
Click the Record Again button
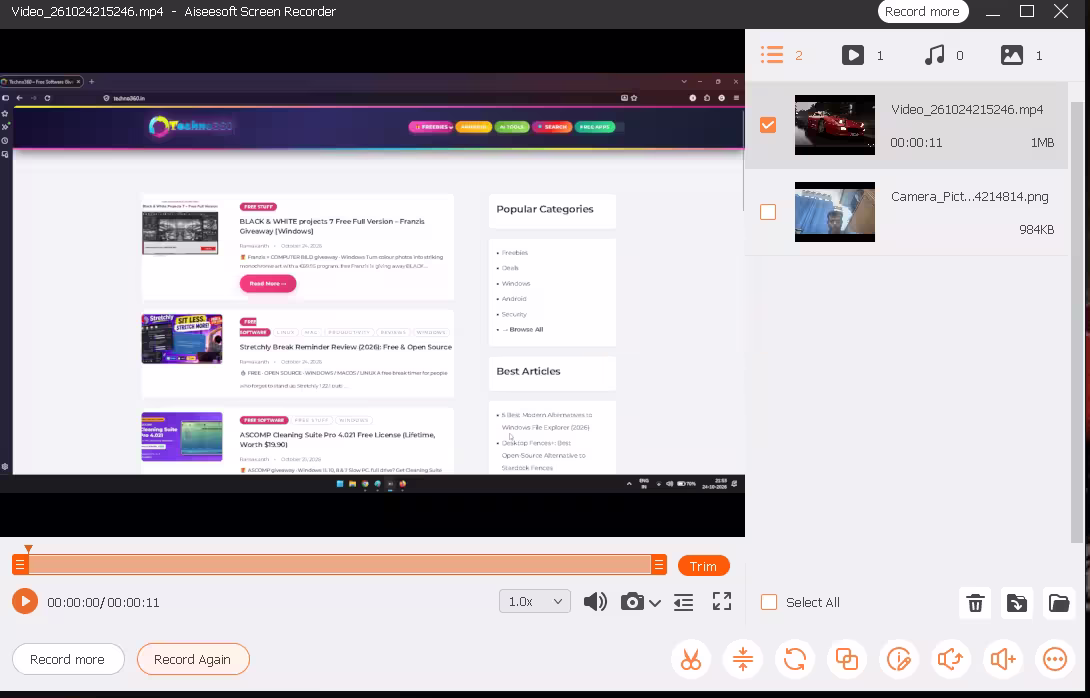[193, 659]
